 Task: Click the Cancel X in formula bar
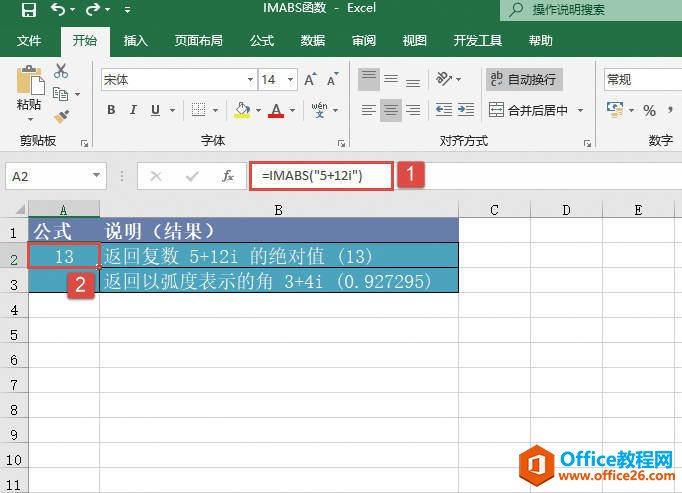(x=156, y=176)
